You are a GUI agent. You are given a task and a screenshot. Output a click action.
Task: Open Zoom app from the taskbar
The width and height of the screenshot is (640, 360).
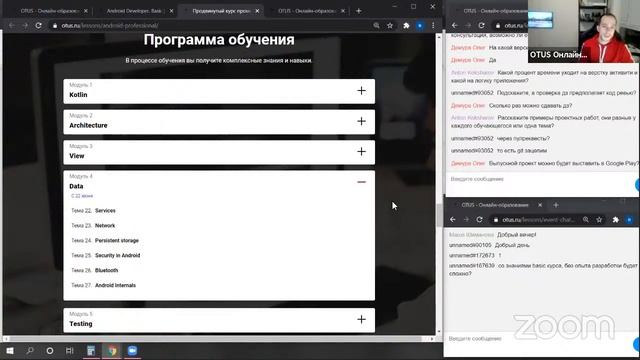tap(132, 351)
